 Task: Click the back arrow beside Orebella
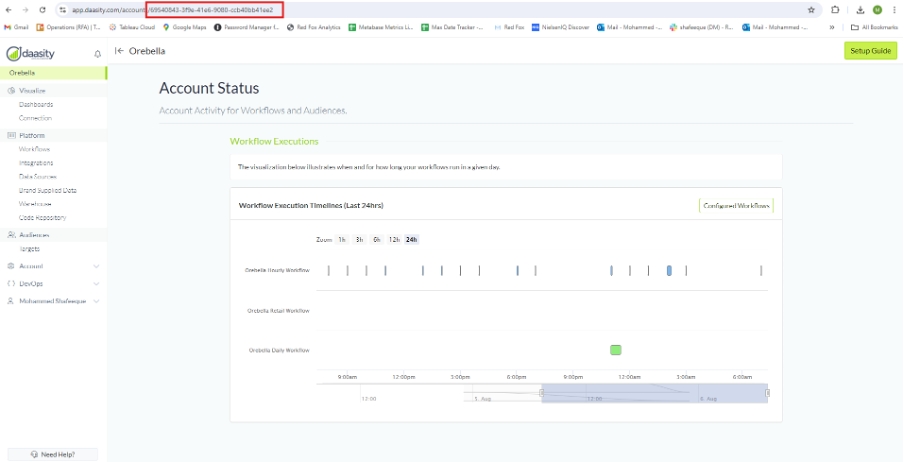point(119,51)
